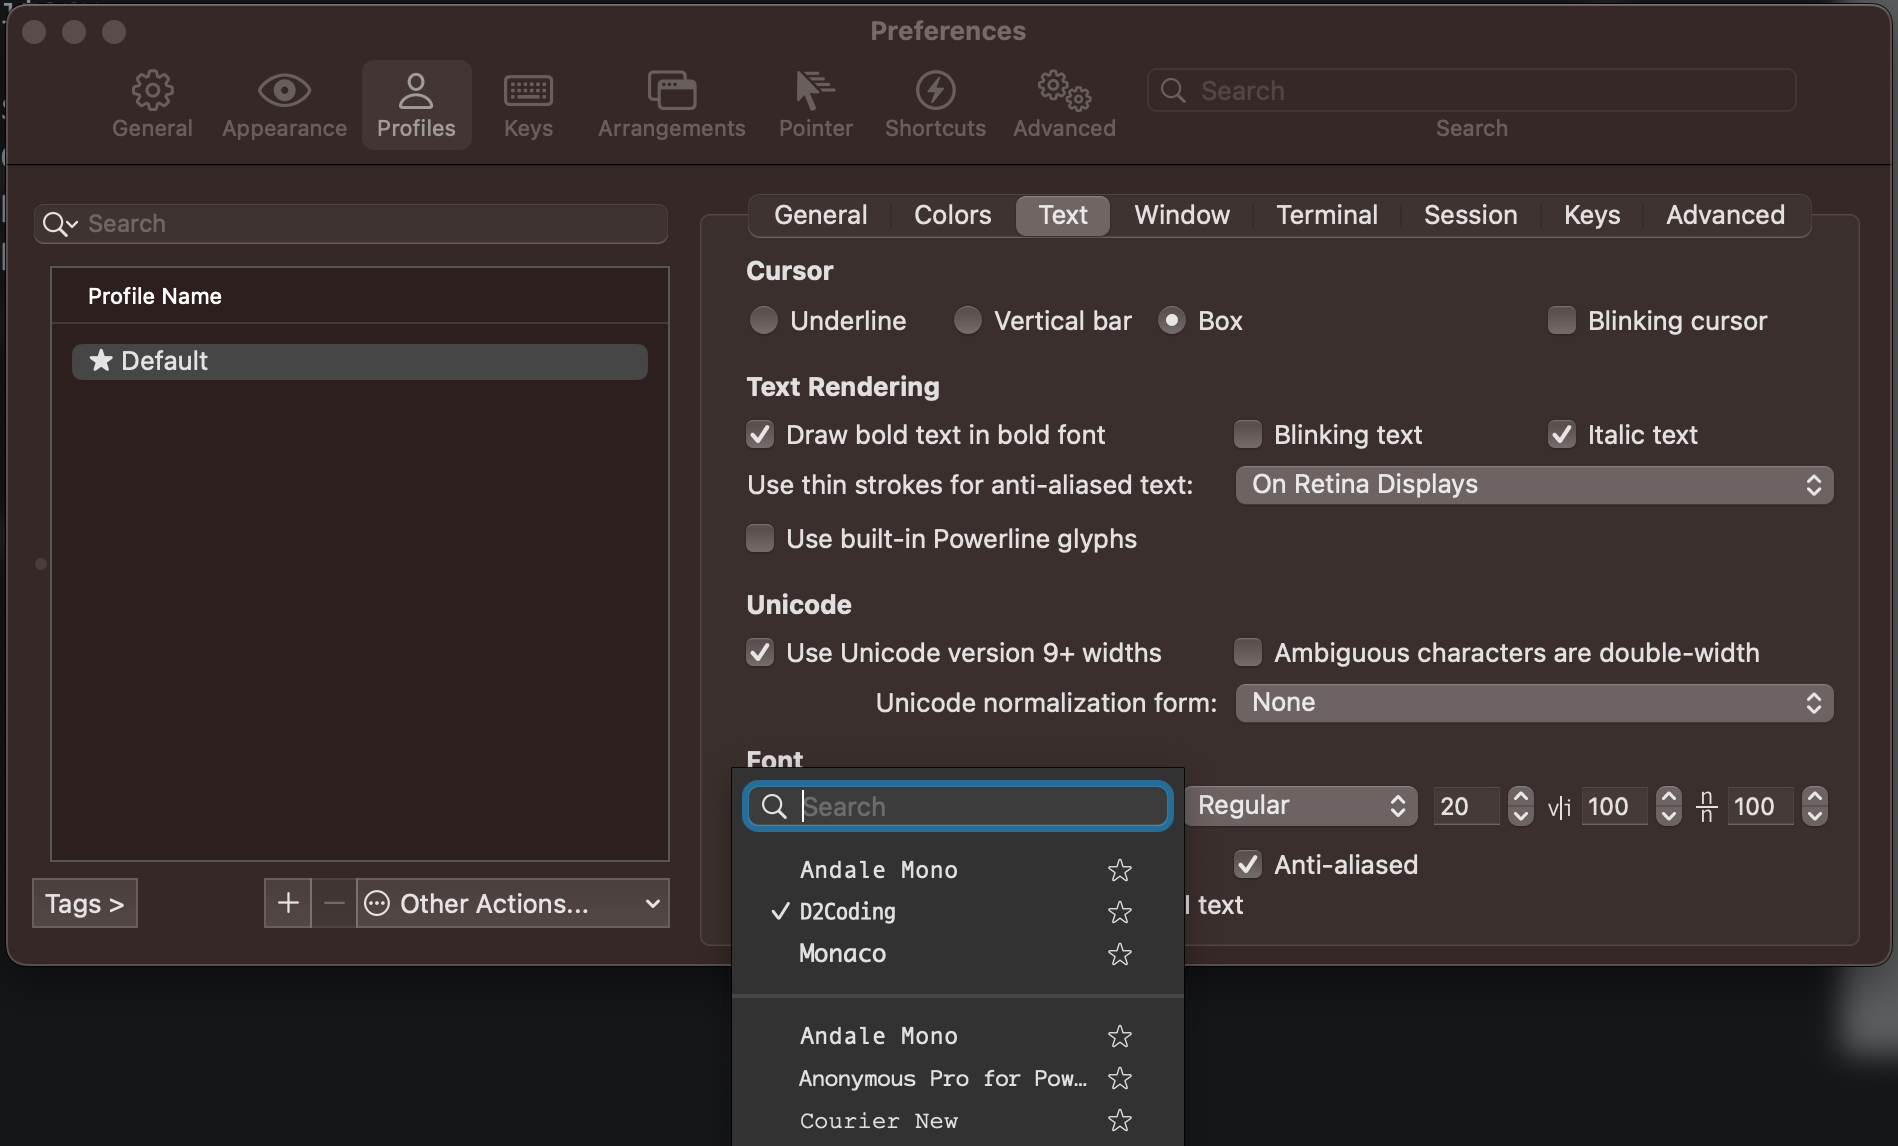Viewport: 1898px width, 1146px height.
Task: Open Appearance preferences eye icon
Action: tap(284, 91)
